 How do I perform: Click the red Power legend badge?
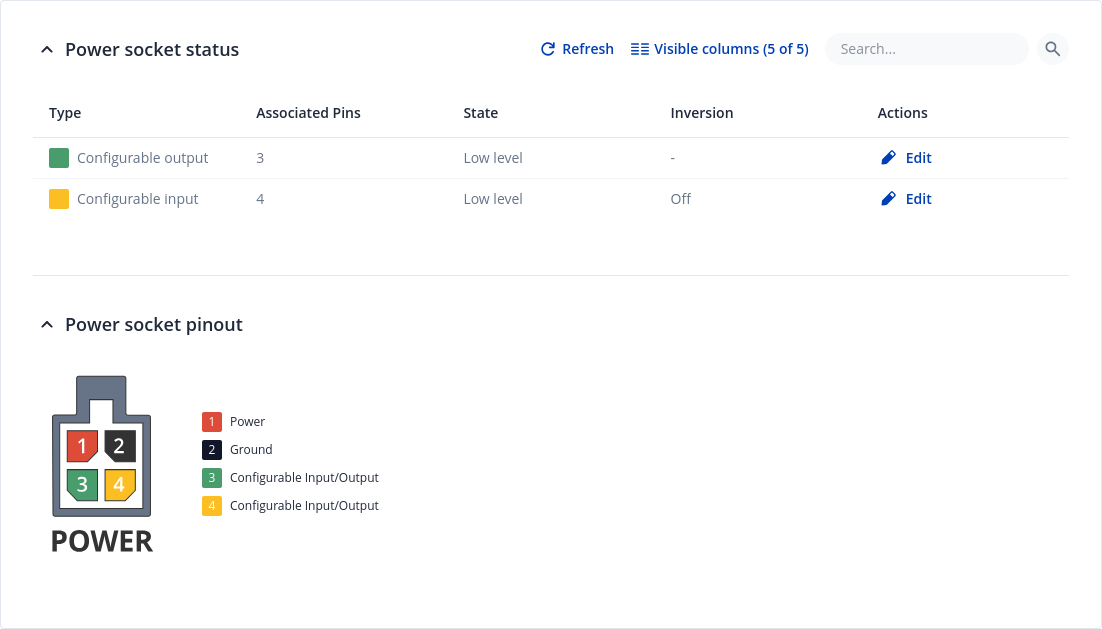point(212,422)
